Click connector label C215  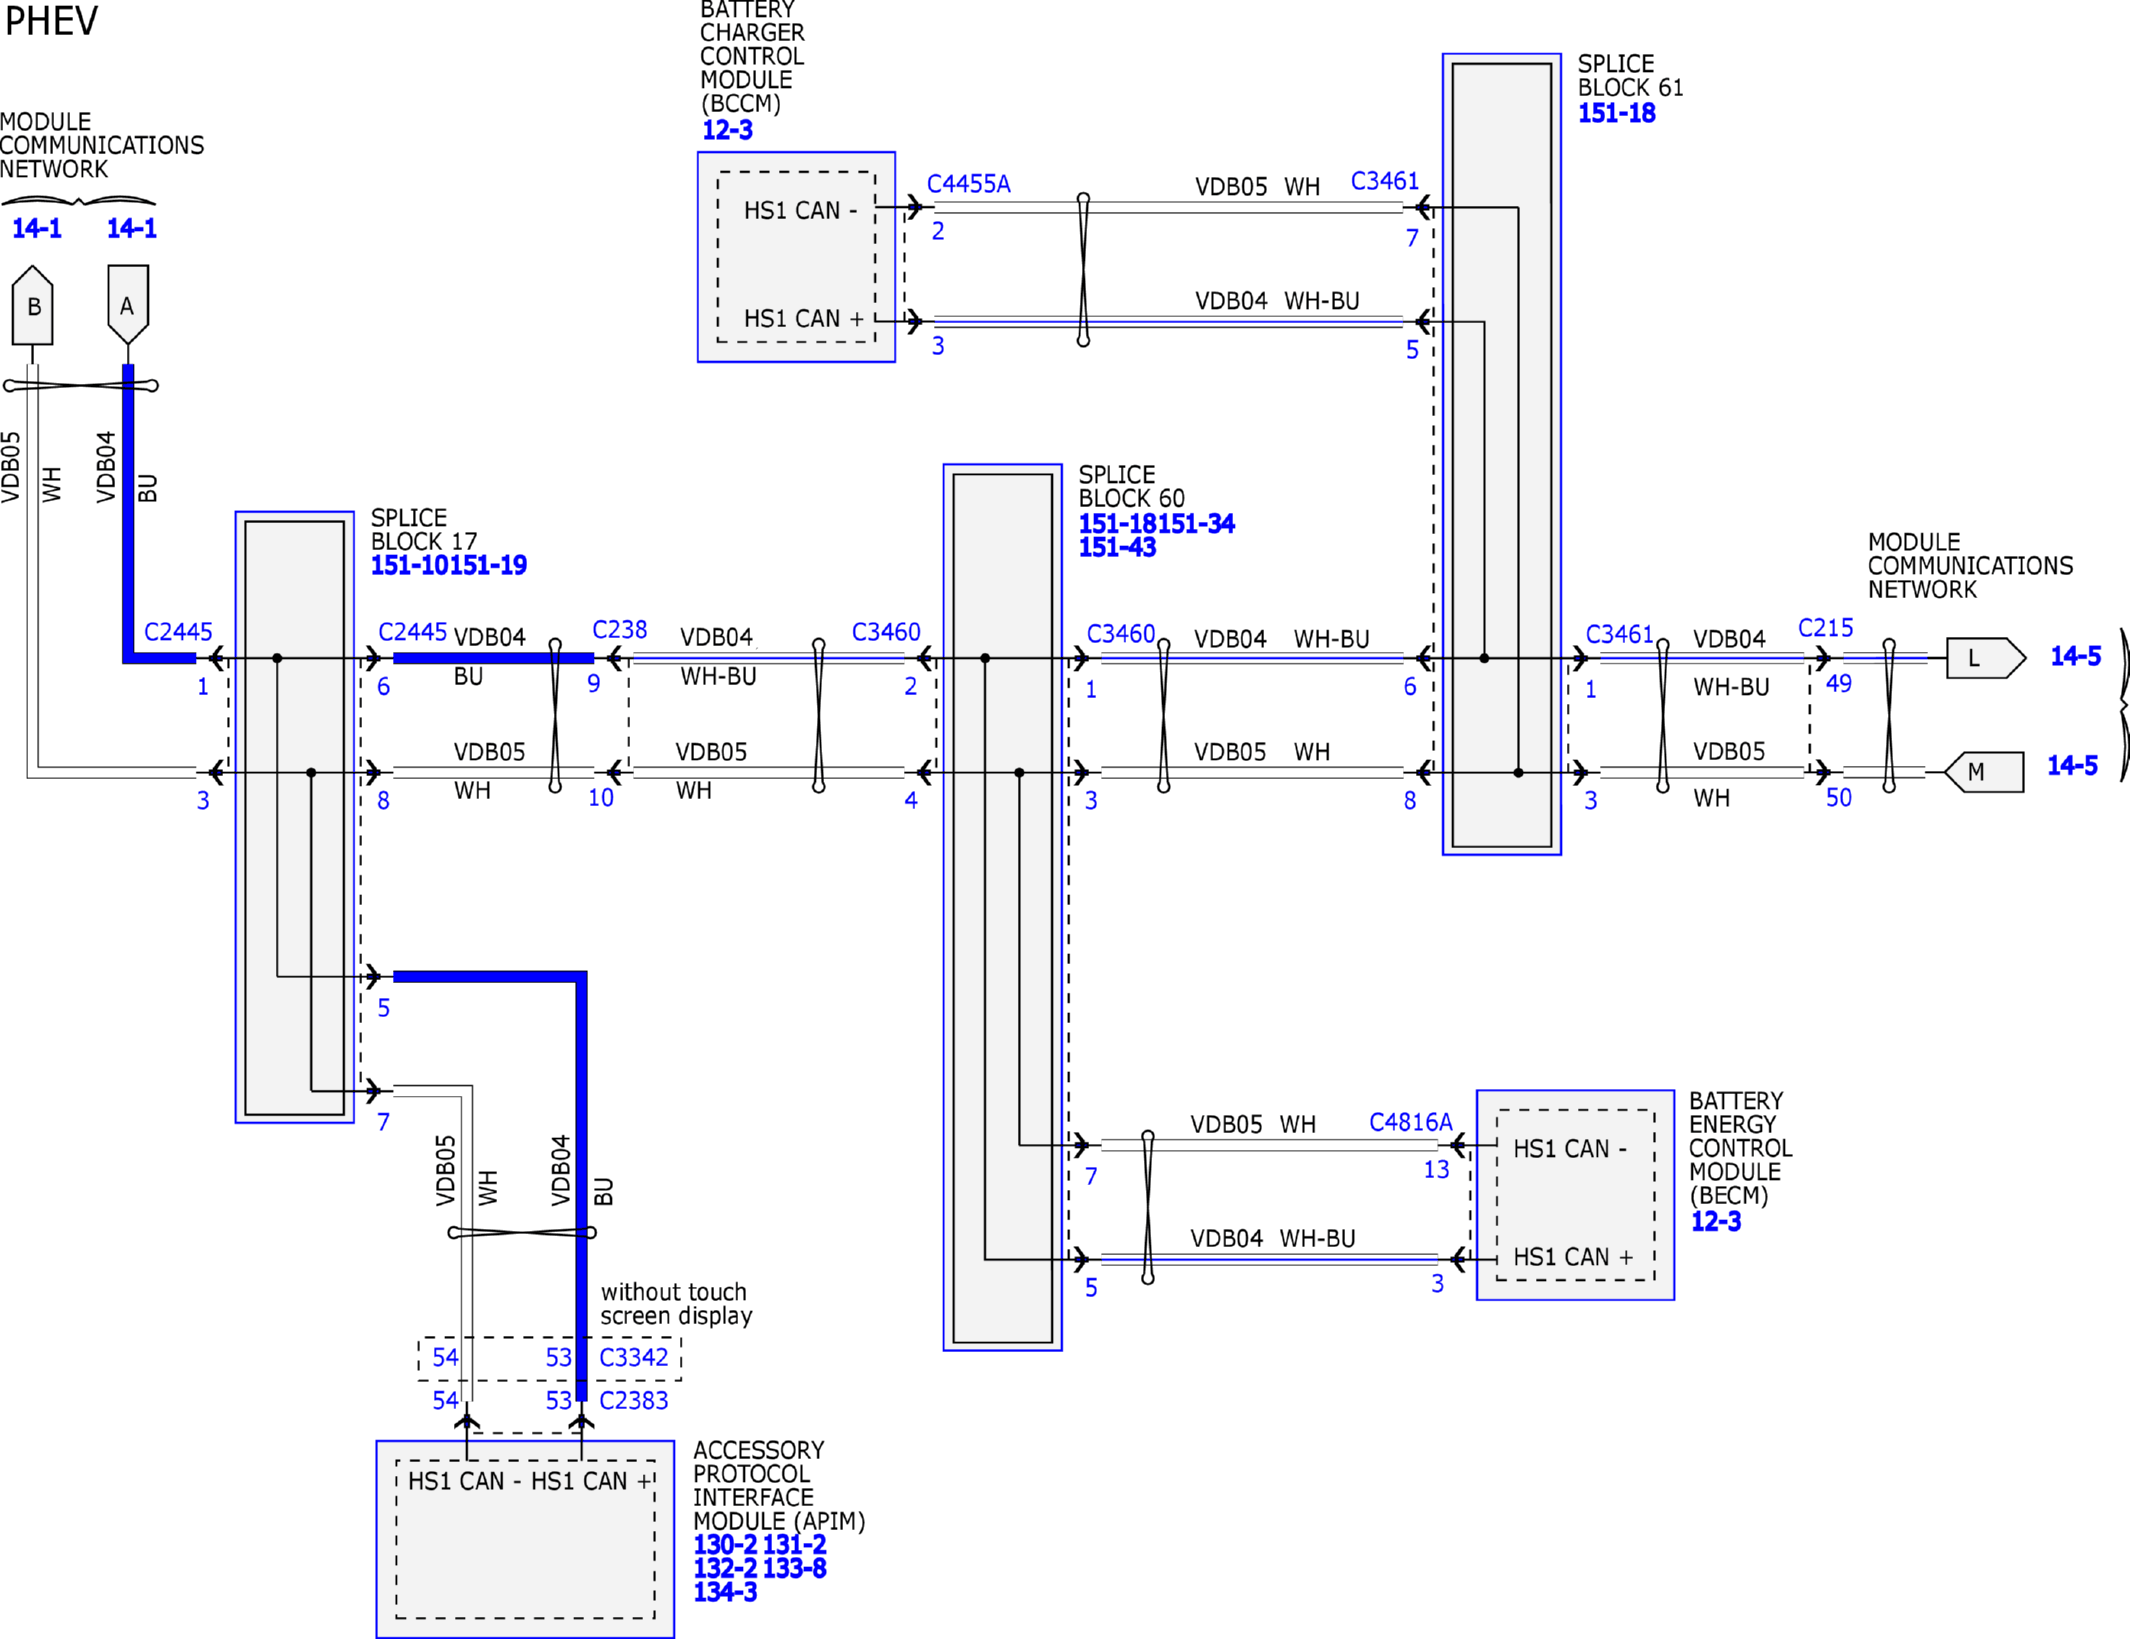click(1826, 628)
